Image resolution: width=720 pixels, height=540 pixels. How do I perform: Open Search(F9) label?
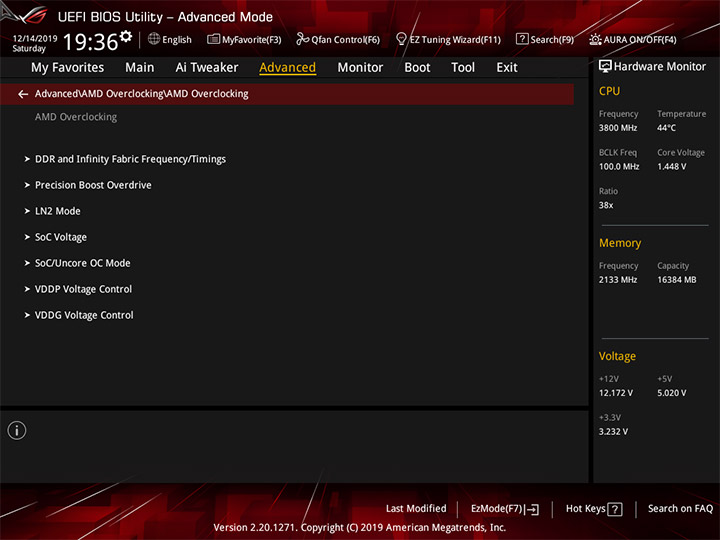click(552, 40)
